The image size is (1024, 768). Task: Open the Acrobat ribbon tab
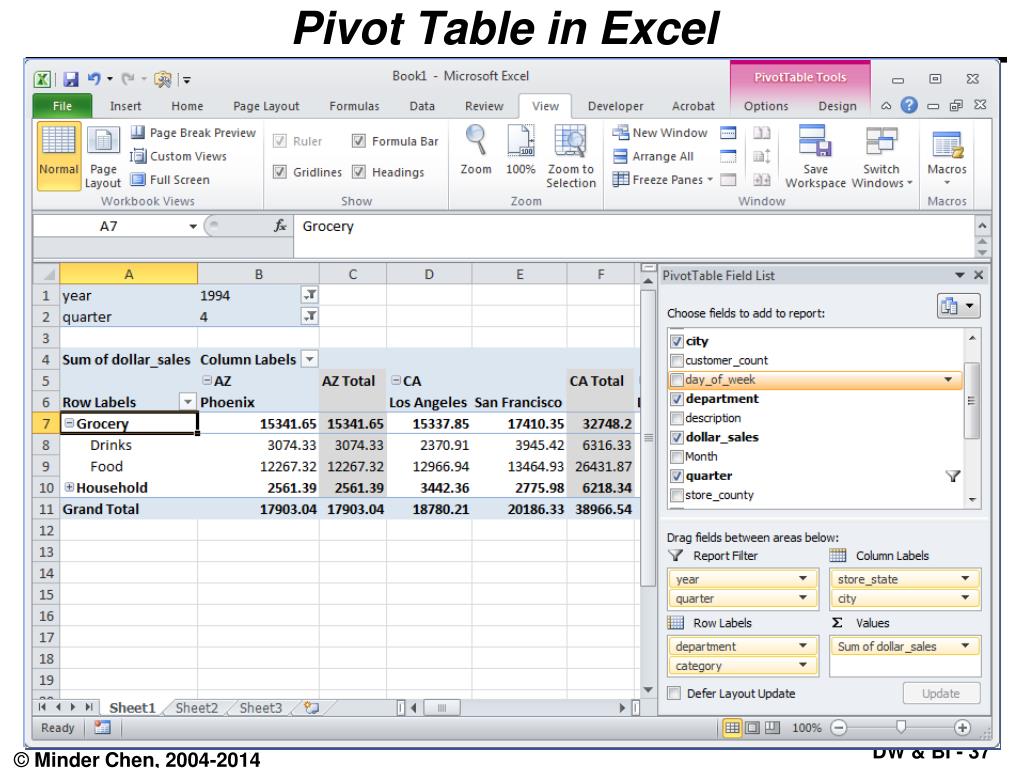click(694, 106)
